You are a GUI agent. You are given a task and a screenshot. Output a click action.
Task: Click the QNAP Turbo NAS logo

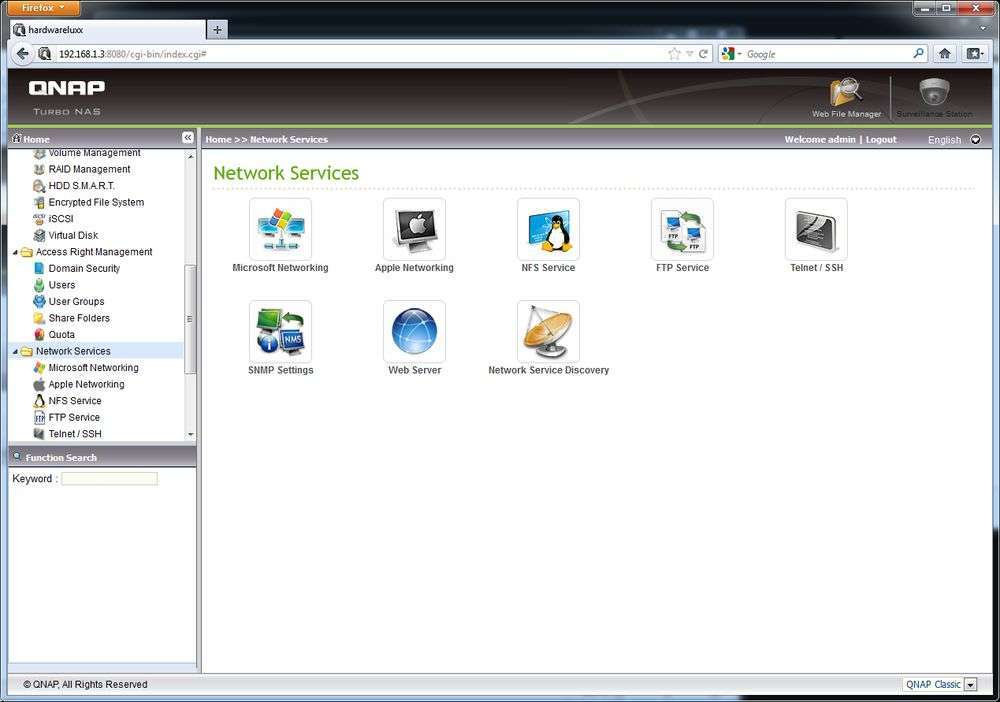66,97
